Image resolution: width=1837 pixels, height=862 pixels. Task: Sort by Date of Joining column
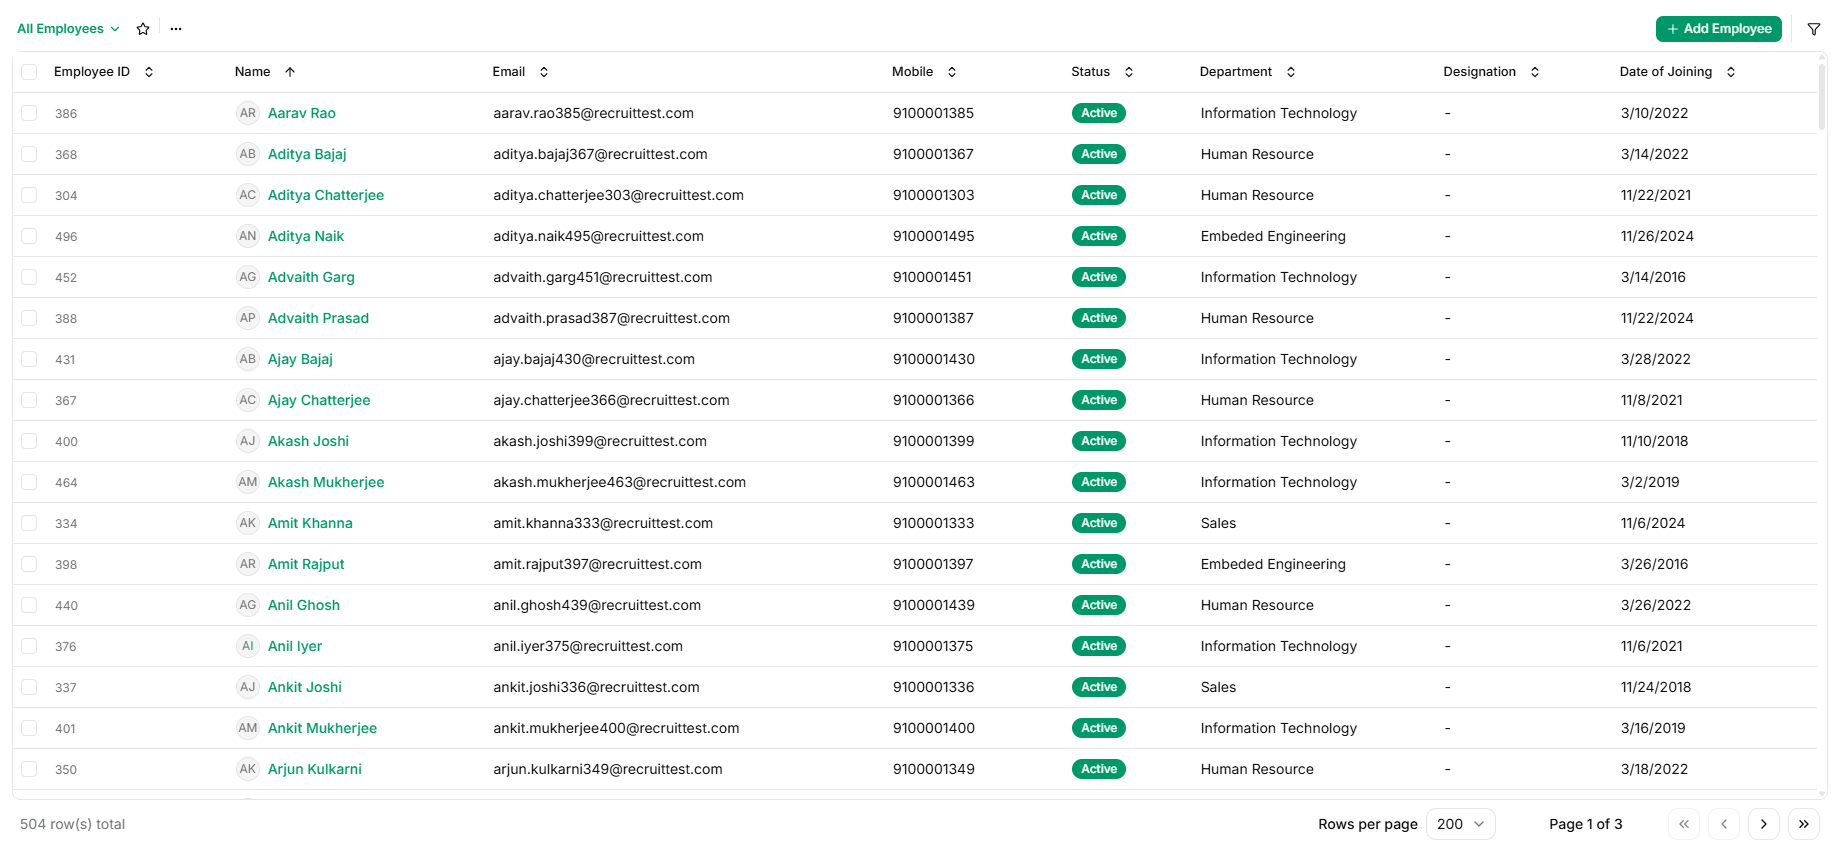(x=1731, y=72)
